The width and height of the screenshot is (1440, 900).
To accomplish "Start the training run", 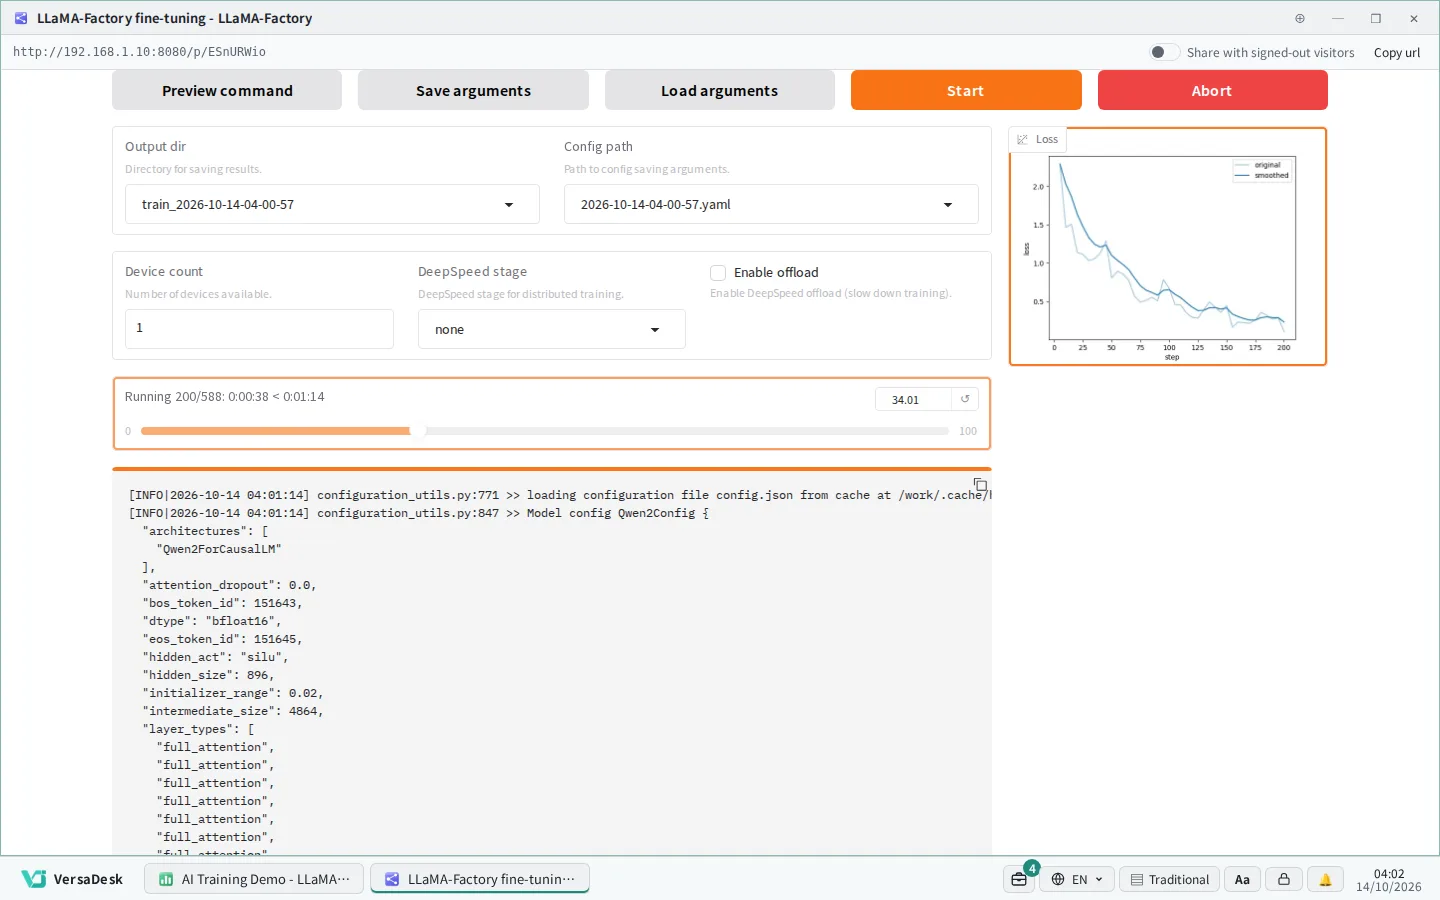I will point(966,90).
